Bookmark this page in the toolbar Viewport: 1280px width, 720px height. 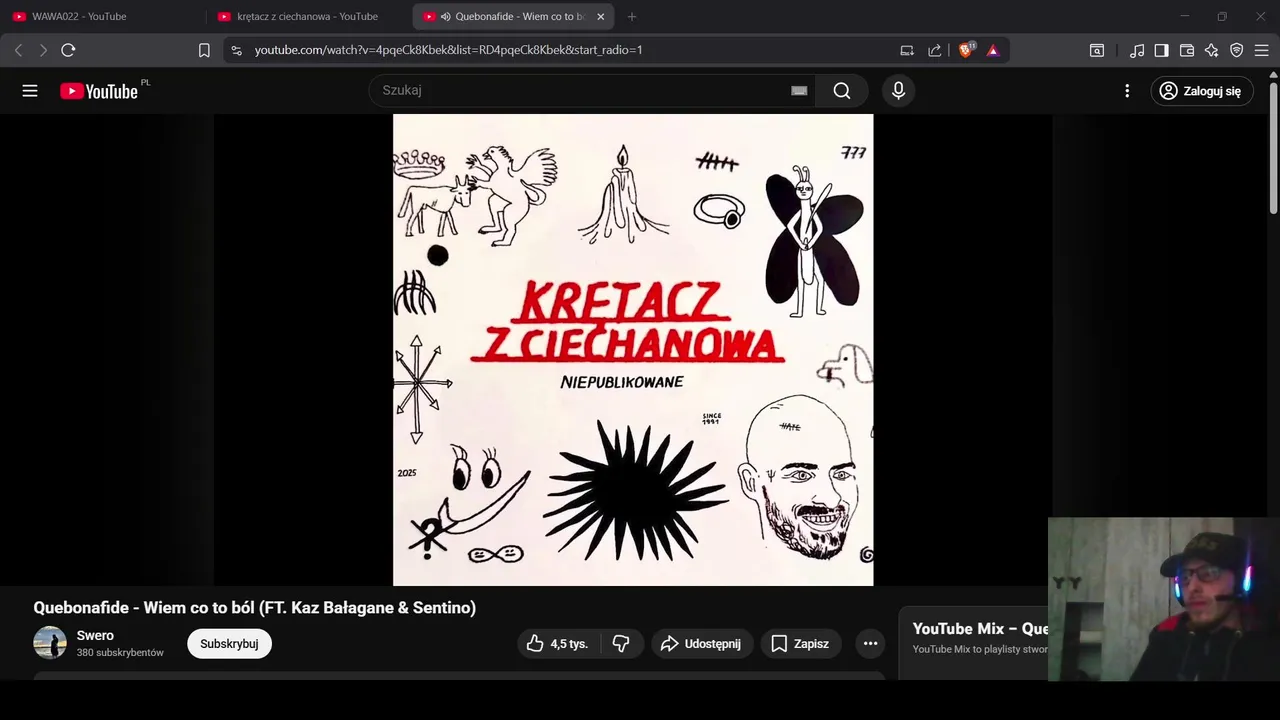[x=204, y=50]
